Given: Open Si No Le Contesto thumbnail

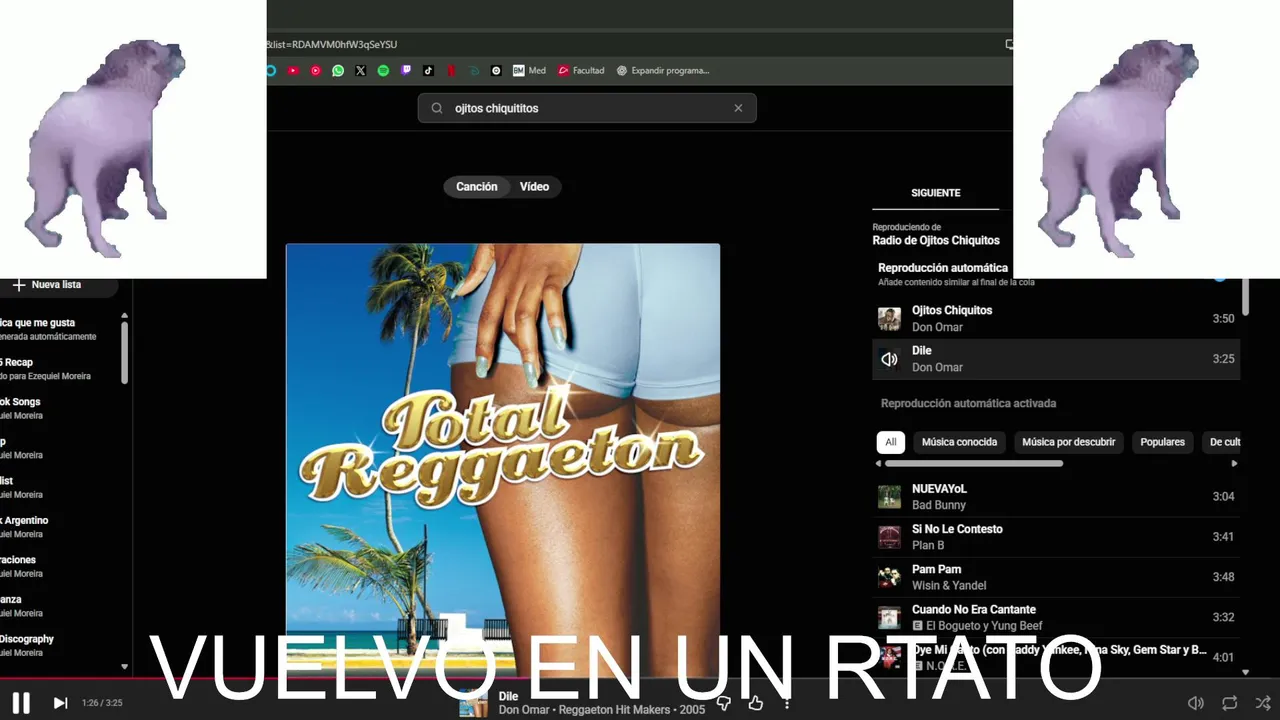Looking at the screenshot, I should [x=889, y=537].
